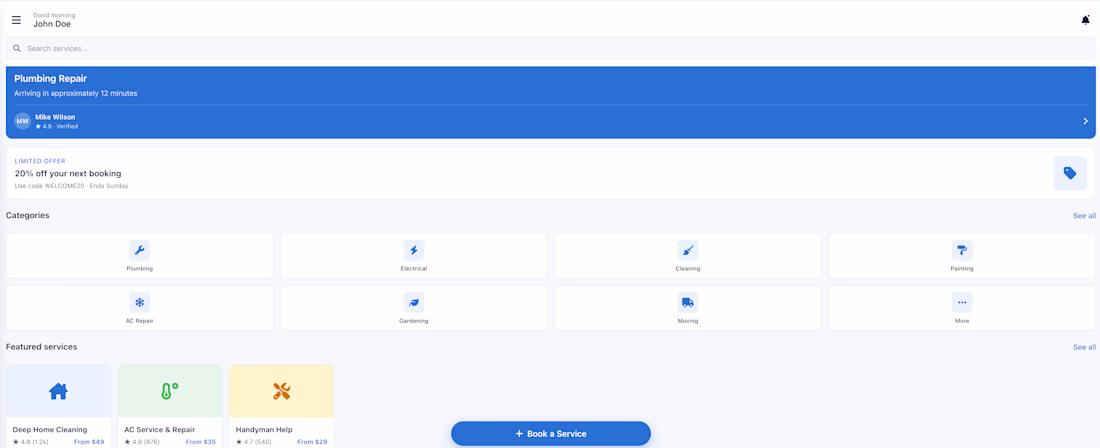This screenshot has height=448, width=1100.
Task: Click the Cleaning category label
Action: [x=688, y=269]
